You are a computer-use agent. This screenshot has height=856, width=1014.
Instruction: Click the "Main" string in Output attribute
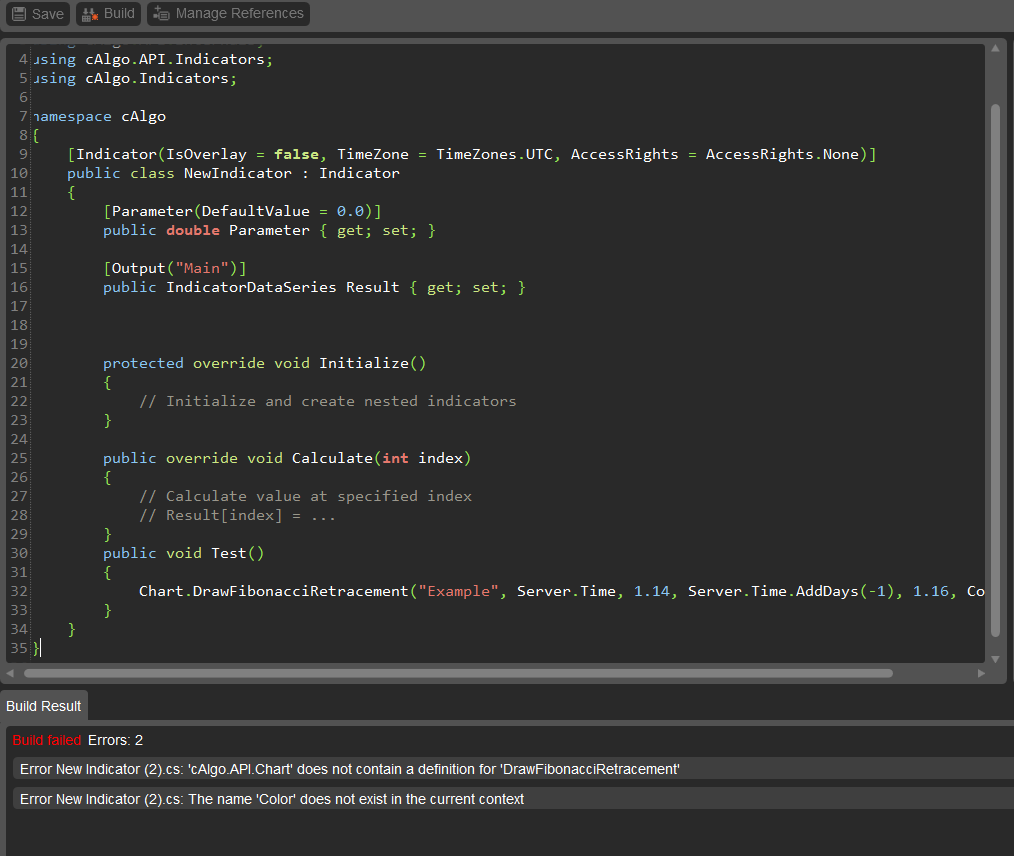point(202,268)
